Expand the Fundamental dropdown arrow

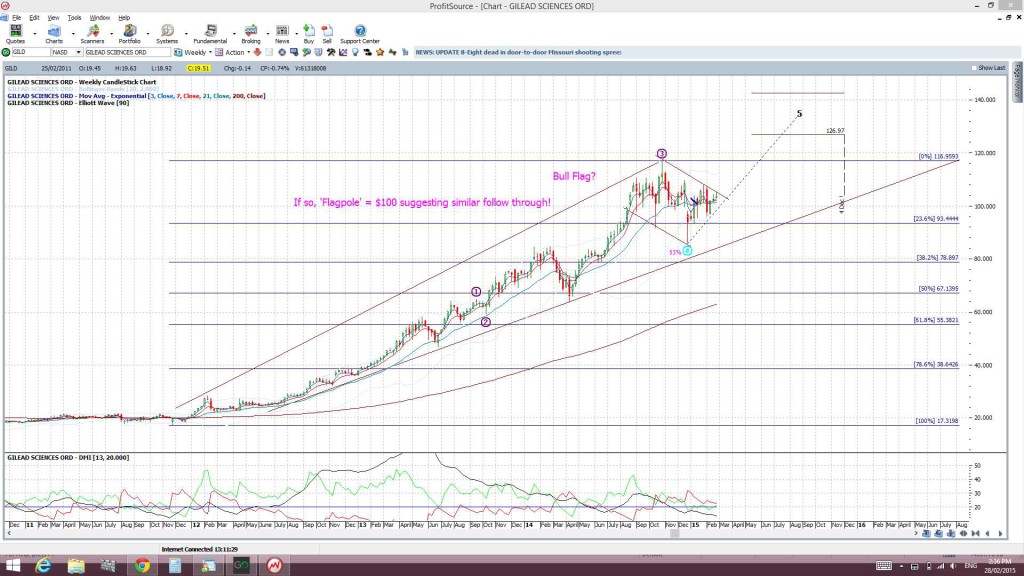(x=234, y=33)
